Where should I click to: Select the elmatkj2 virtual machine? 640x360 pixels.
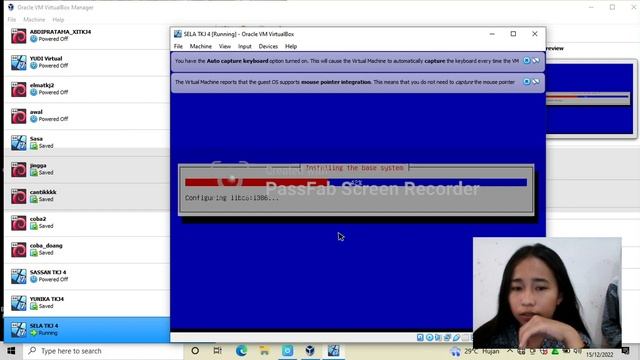pyautogui.click(x=87, y=89)
